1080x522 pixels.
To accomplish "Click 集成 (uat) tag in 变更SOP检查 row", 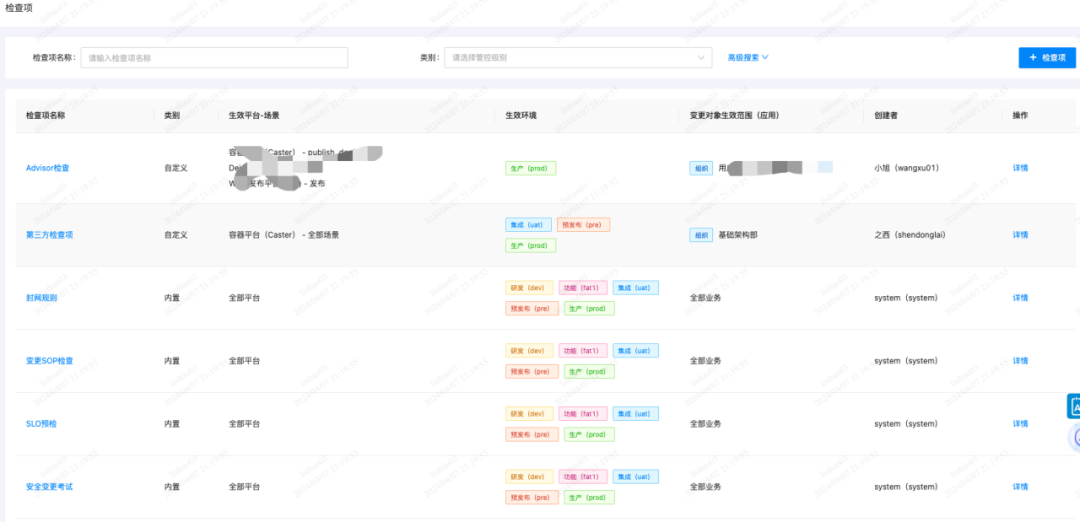I will coord(636,351).
